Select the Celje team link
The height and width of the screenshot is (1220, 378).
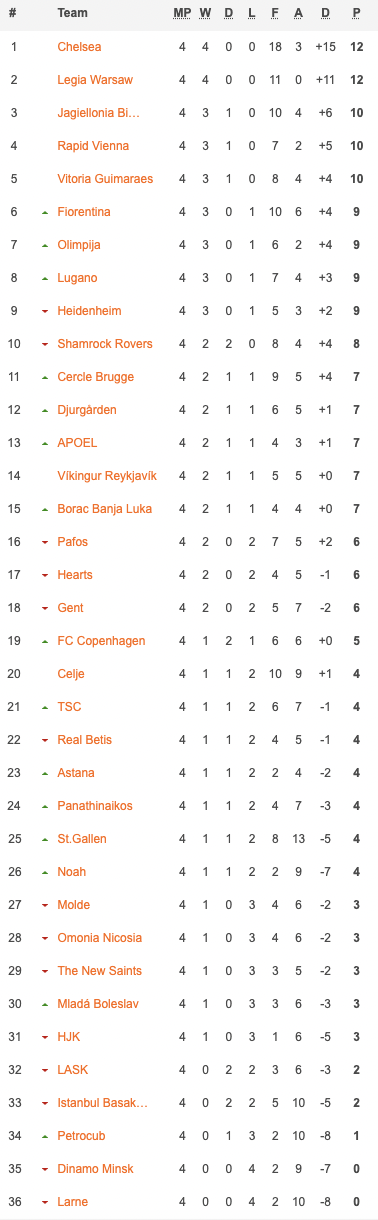tap(71, 674)
